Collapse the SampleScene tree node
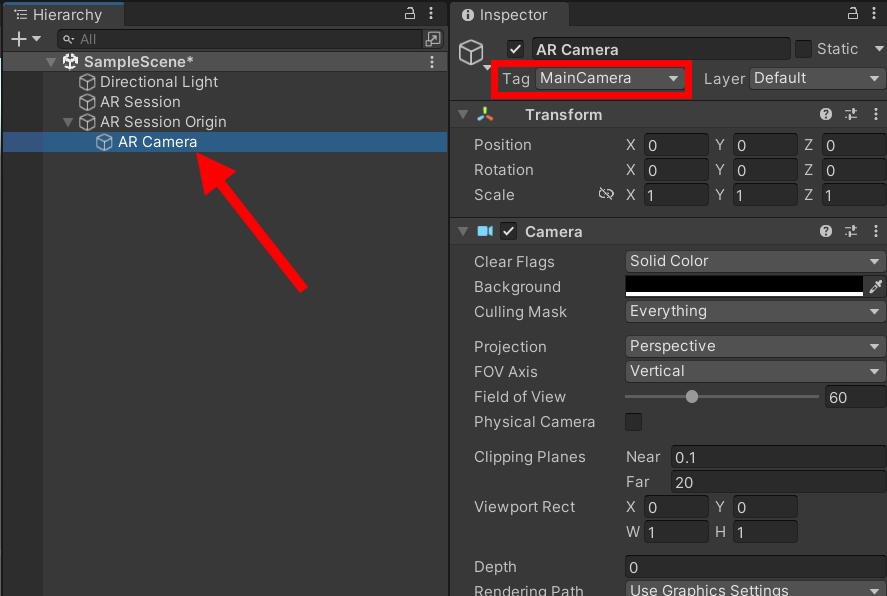The image size is (887, 596). [51, 62]
